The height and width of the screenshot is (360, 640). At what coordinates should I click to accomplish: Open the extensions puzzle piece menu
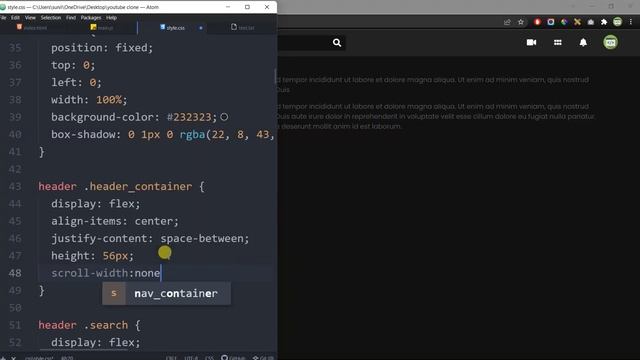tap(604, 22)
